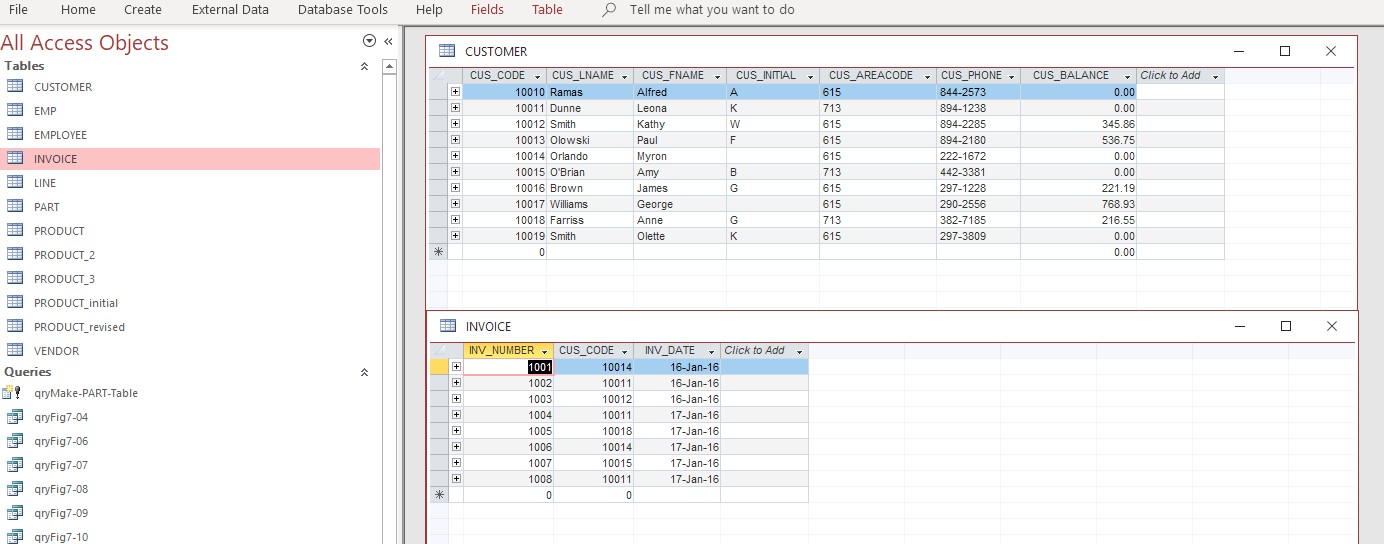Collapse navigation pane with shutter bar button
Viewport: 1384px width, 544px height.
388,41
